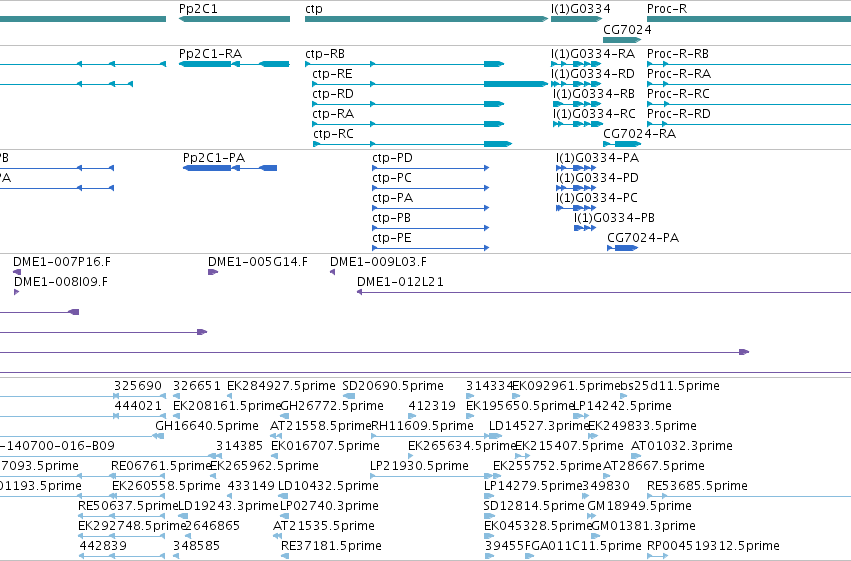Image resolution: width=851 pixels, height=561 pixels.
Task: Click the l(1)G0334-PB protein
Action: point(586,228)
